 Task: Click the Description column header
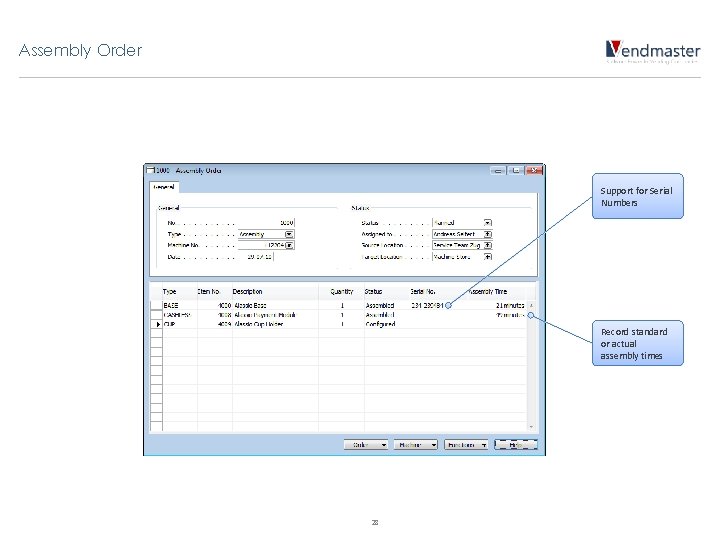(275, 292)
